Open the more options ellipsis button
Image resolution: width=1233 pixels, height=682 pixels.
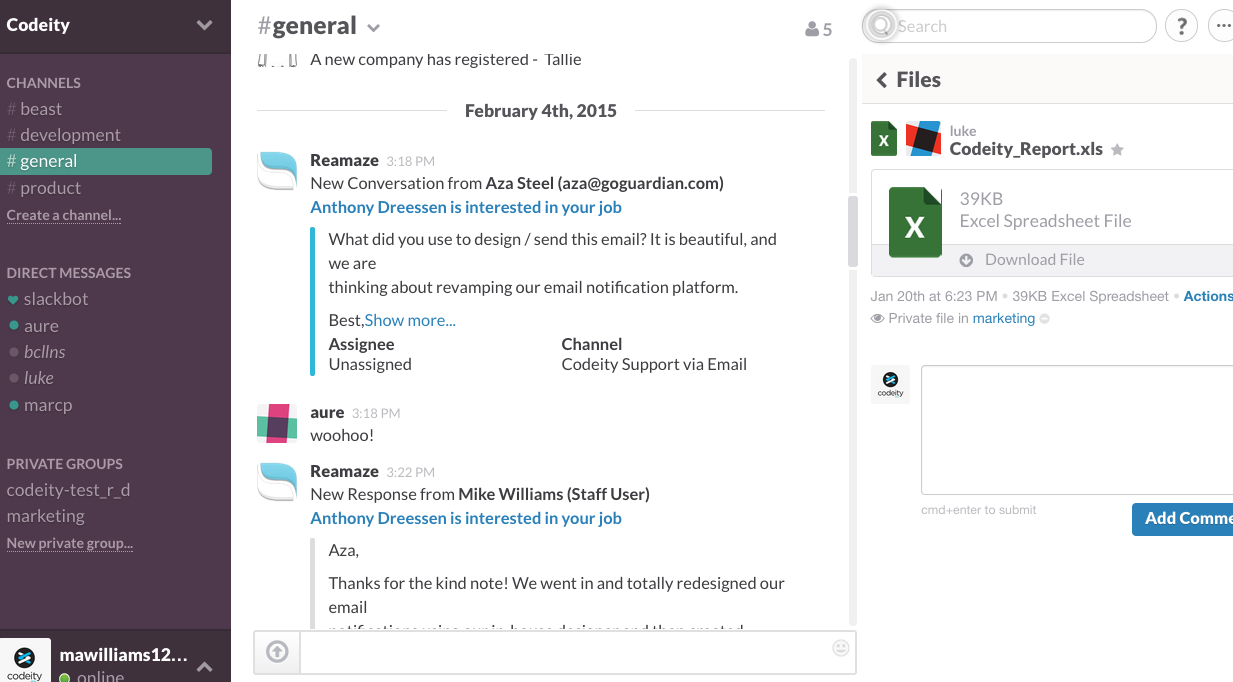click(x=1222, y=26)
